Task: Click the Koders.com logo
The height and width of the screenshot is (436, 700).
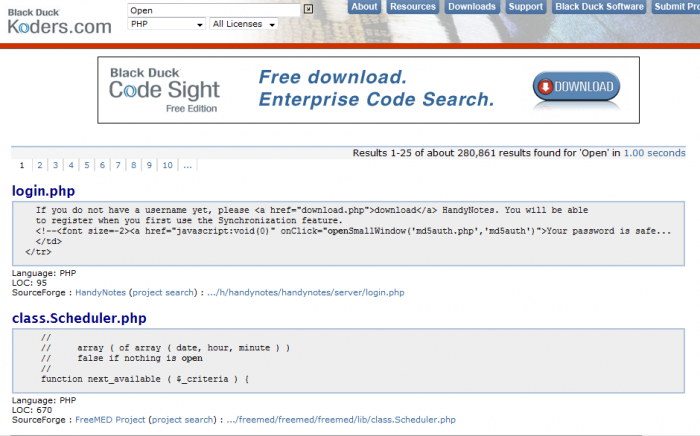Action: coord(59,21)
